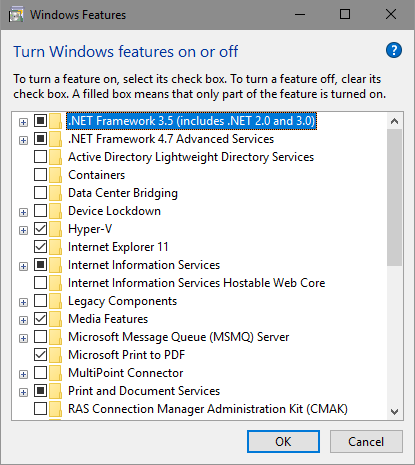Expand the Microsoft Message Queue (MSMQ) Server node

23,338
